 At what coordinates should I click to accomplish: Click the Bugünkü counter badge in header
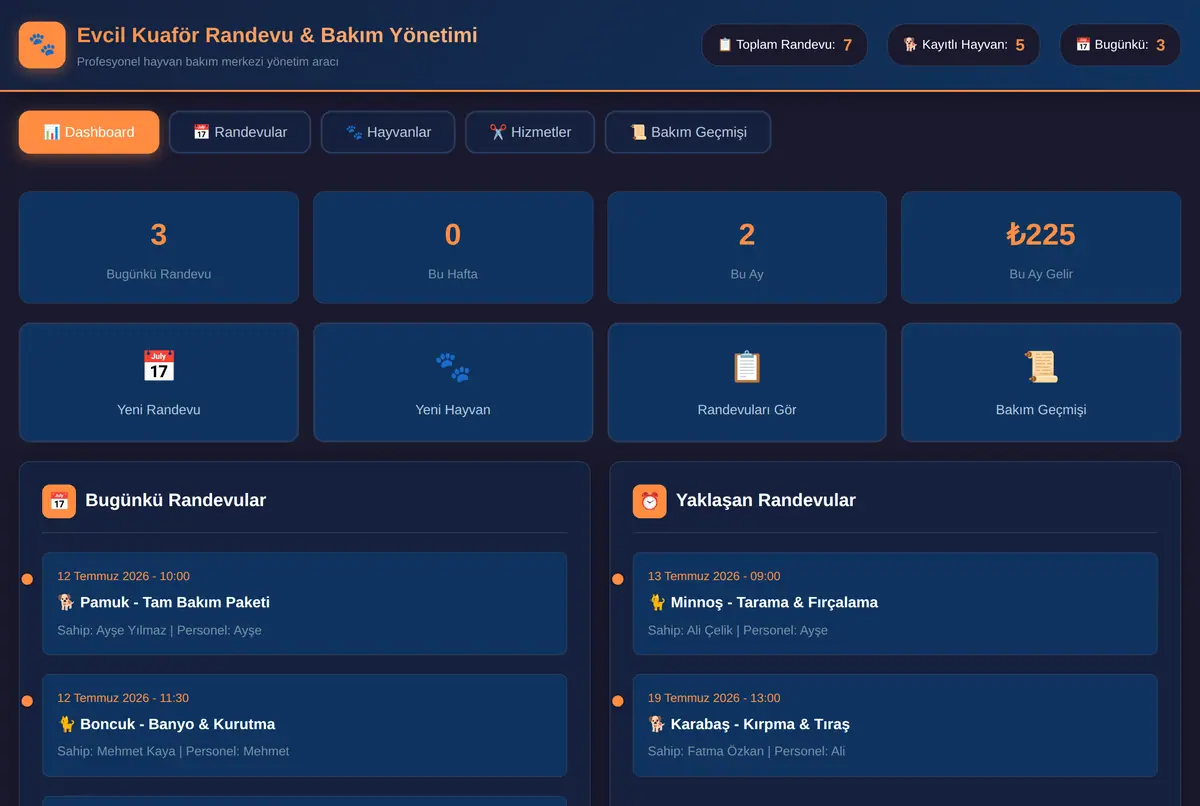click(1120, 45)
